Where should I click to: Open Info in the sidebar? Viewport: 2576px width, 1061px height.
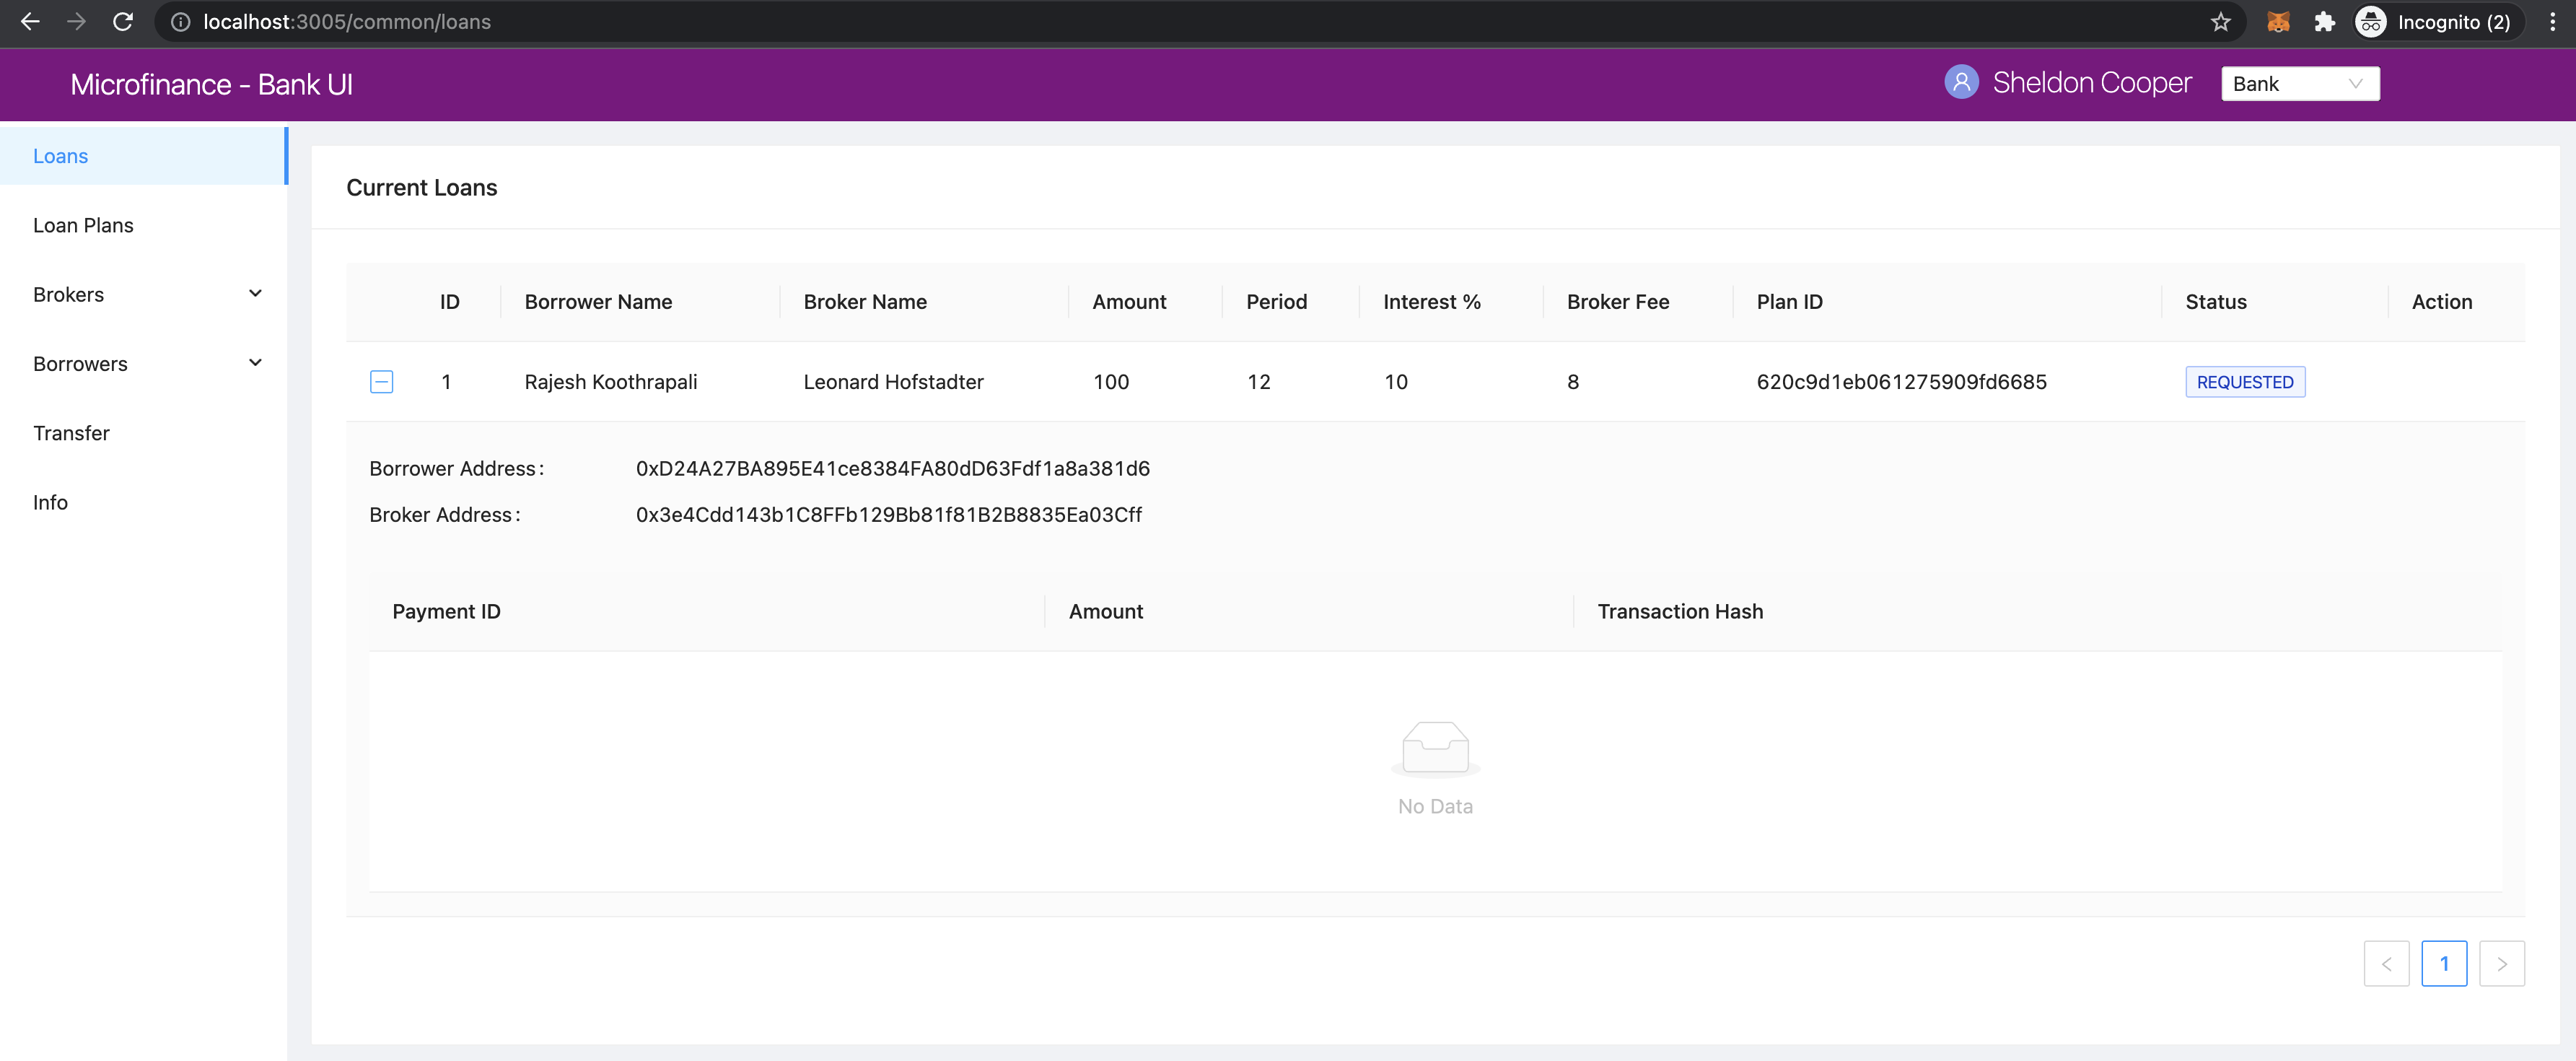pos(143,503)
